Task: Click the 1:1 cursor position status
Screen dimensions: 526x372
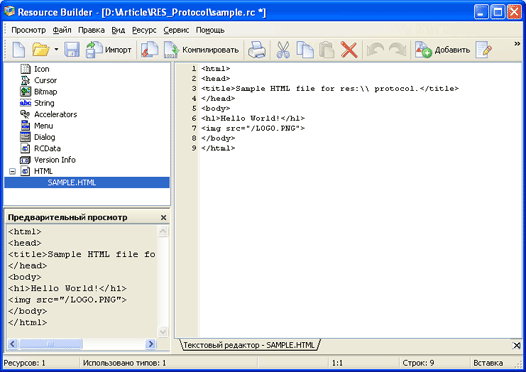Action: pyautogui.click(x=337, y=363)
